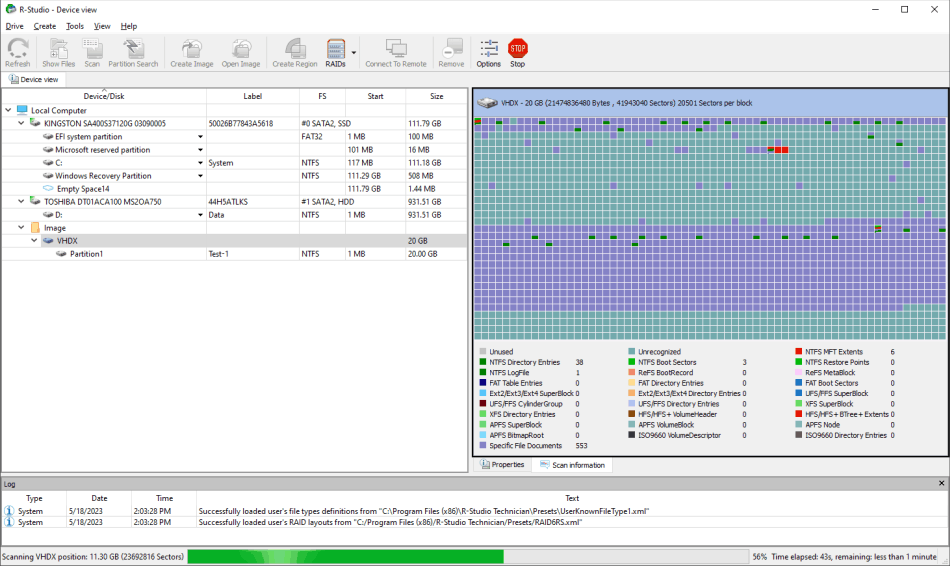The image size is (950, 566).
Task: Select the TOSHIBA hard drive icon
Action: click(35, 201)
